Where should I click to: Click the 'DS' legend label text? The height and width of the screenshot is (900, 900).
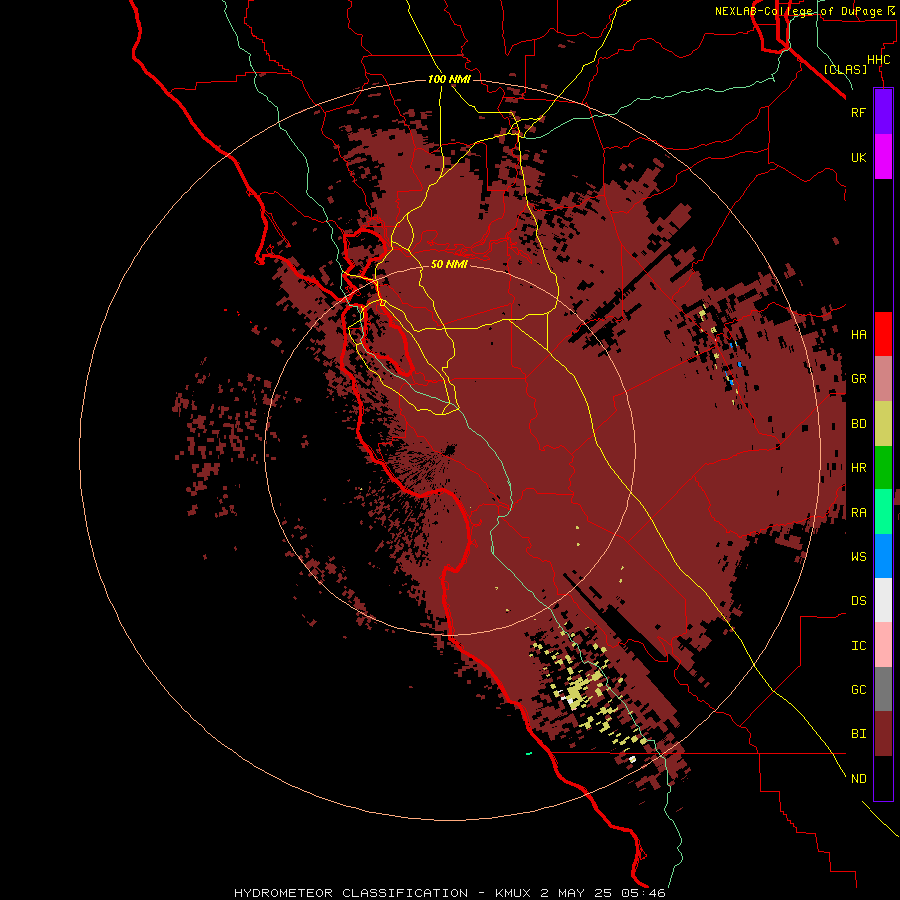(x=858, y=601)
